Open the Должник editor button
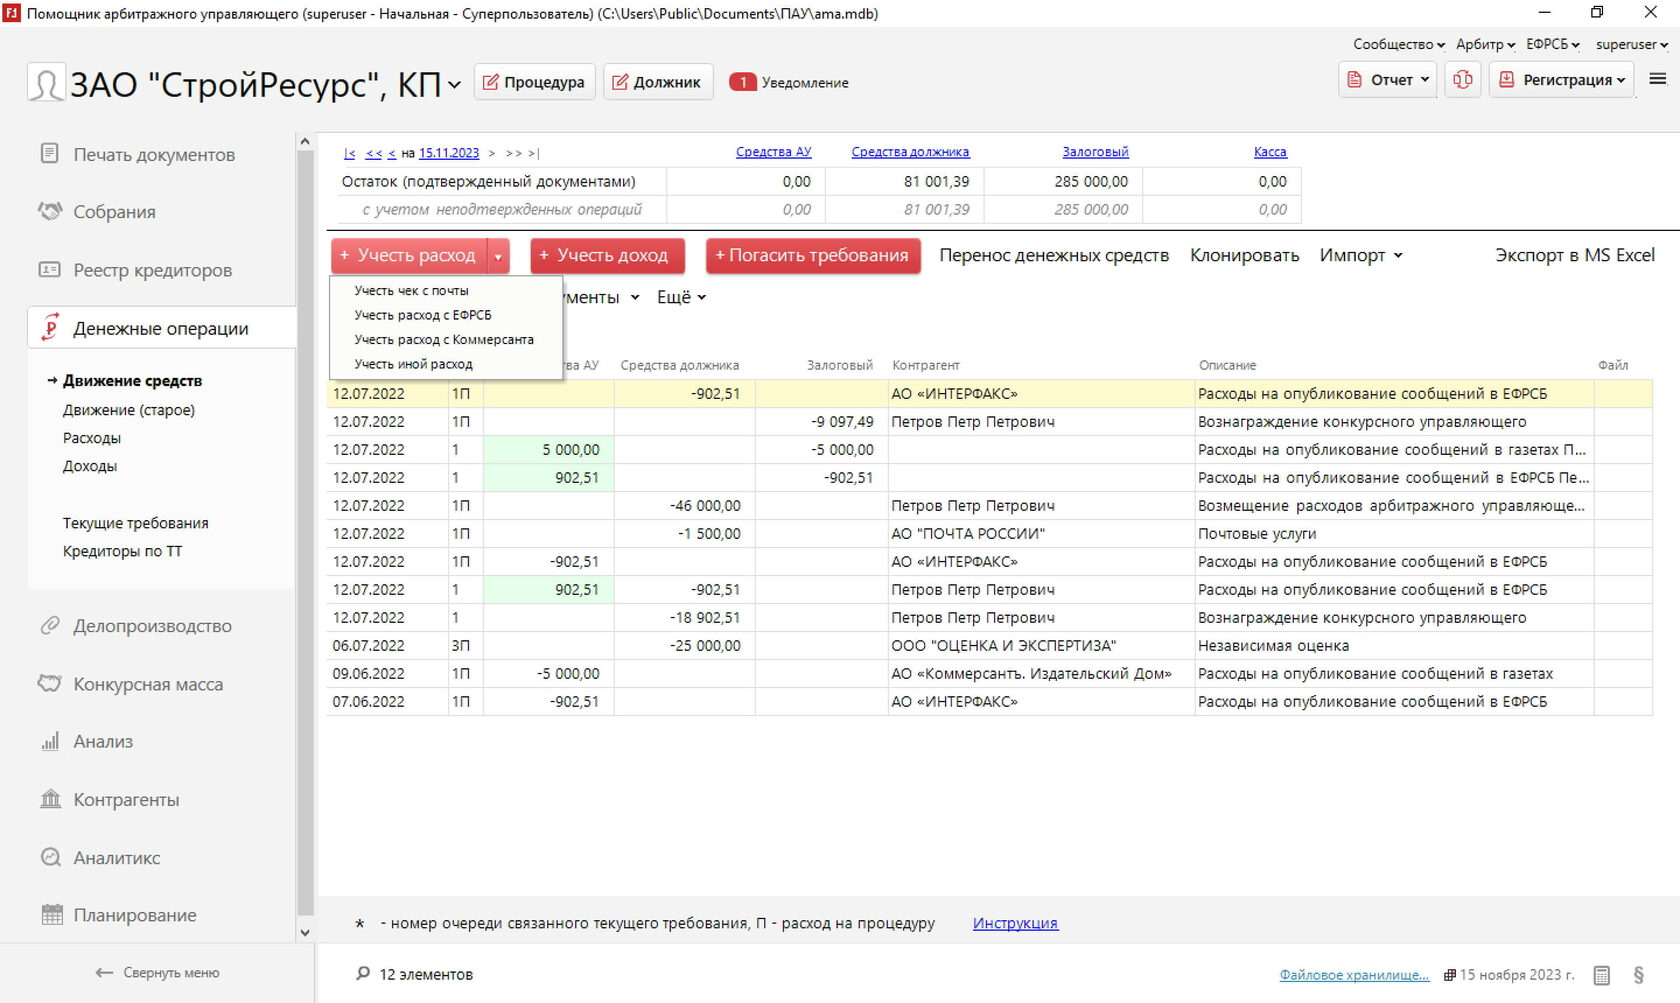 click(657, 82)
